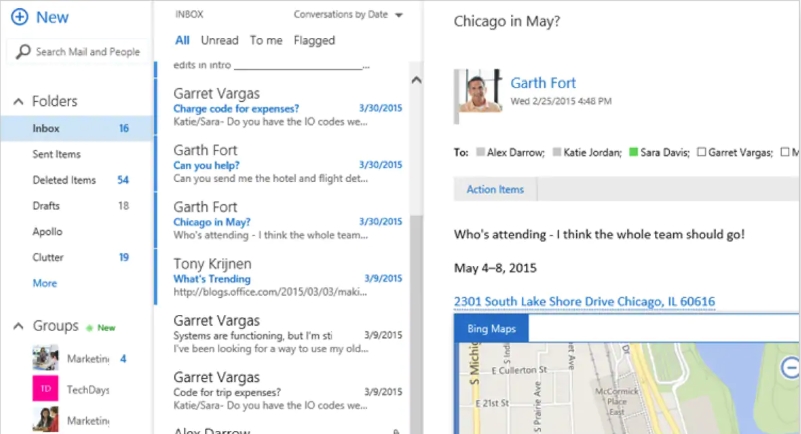Viewport: 801px width, 434px height.
Task: Open the South Lake Shore Drive address link
Action: point(584,302)
